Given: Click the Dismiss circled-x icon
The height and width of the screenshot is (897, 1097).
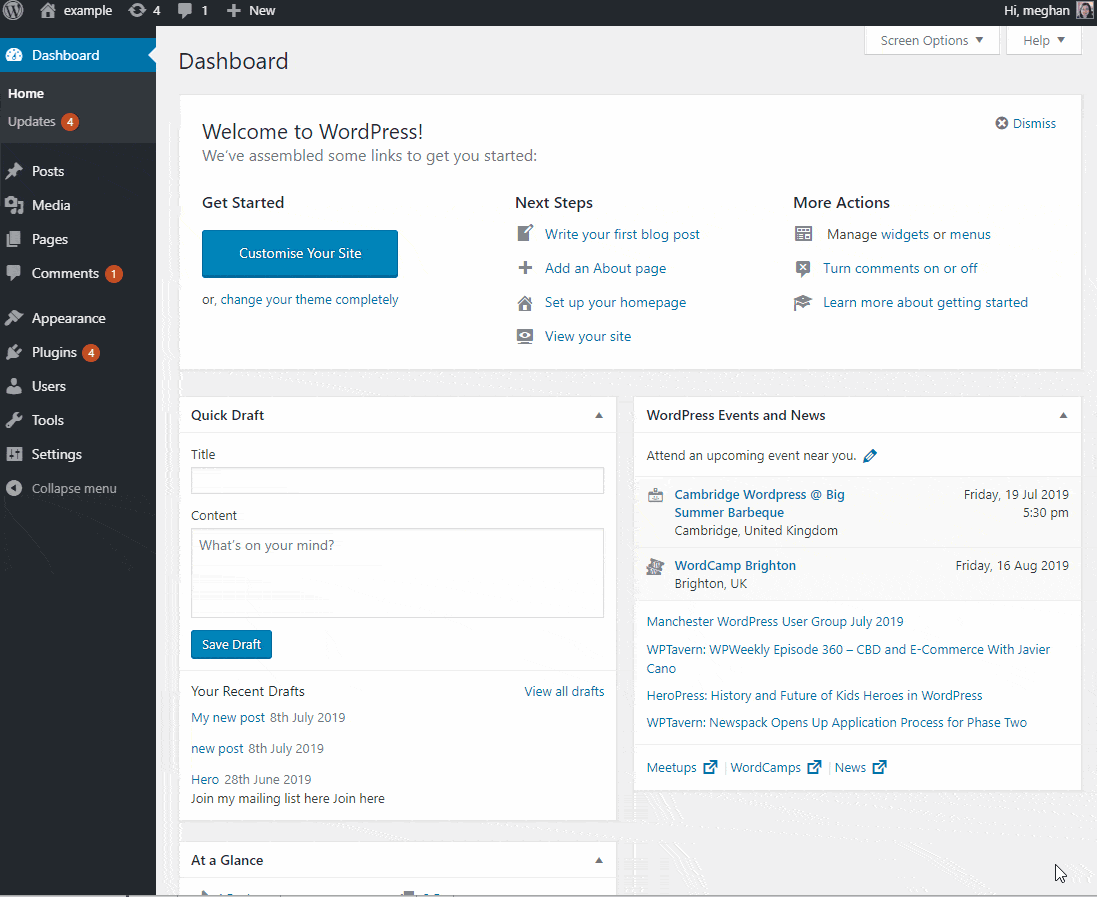Looking at the screenshot, I should pos(1002,123).
